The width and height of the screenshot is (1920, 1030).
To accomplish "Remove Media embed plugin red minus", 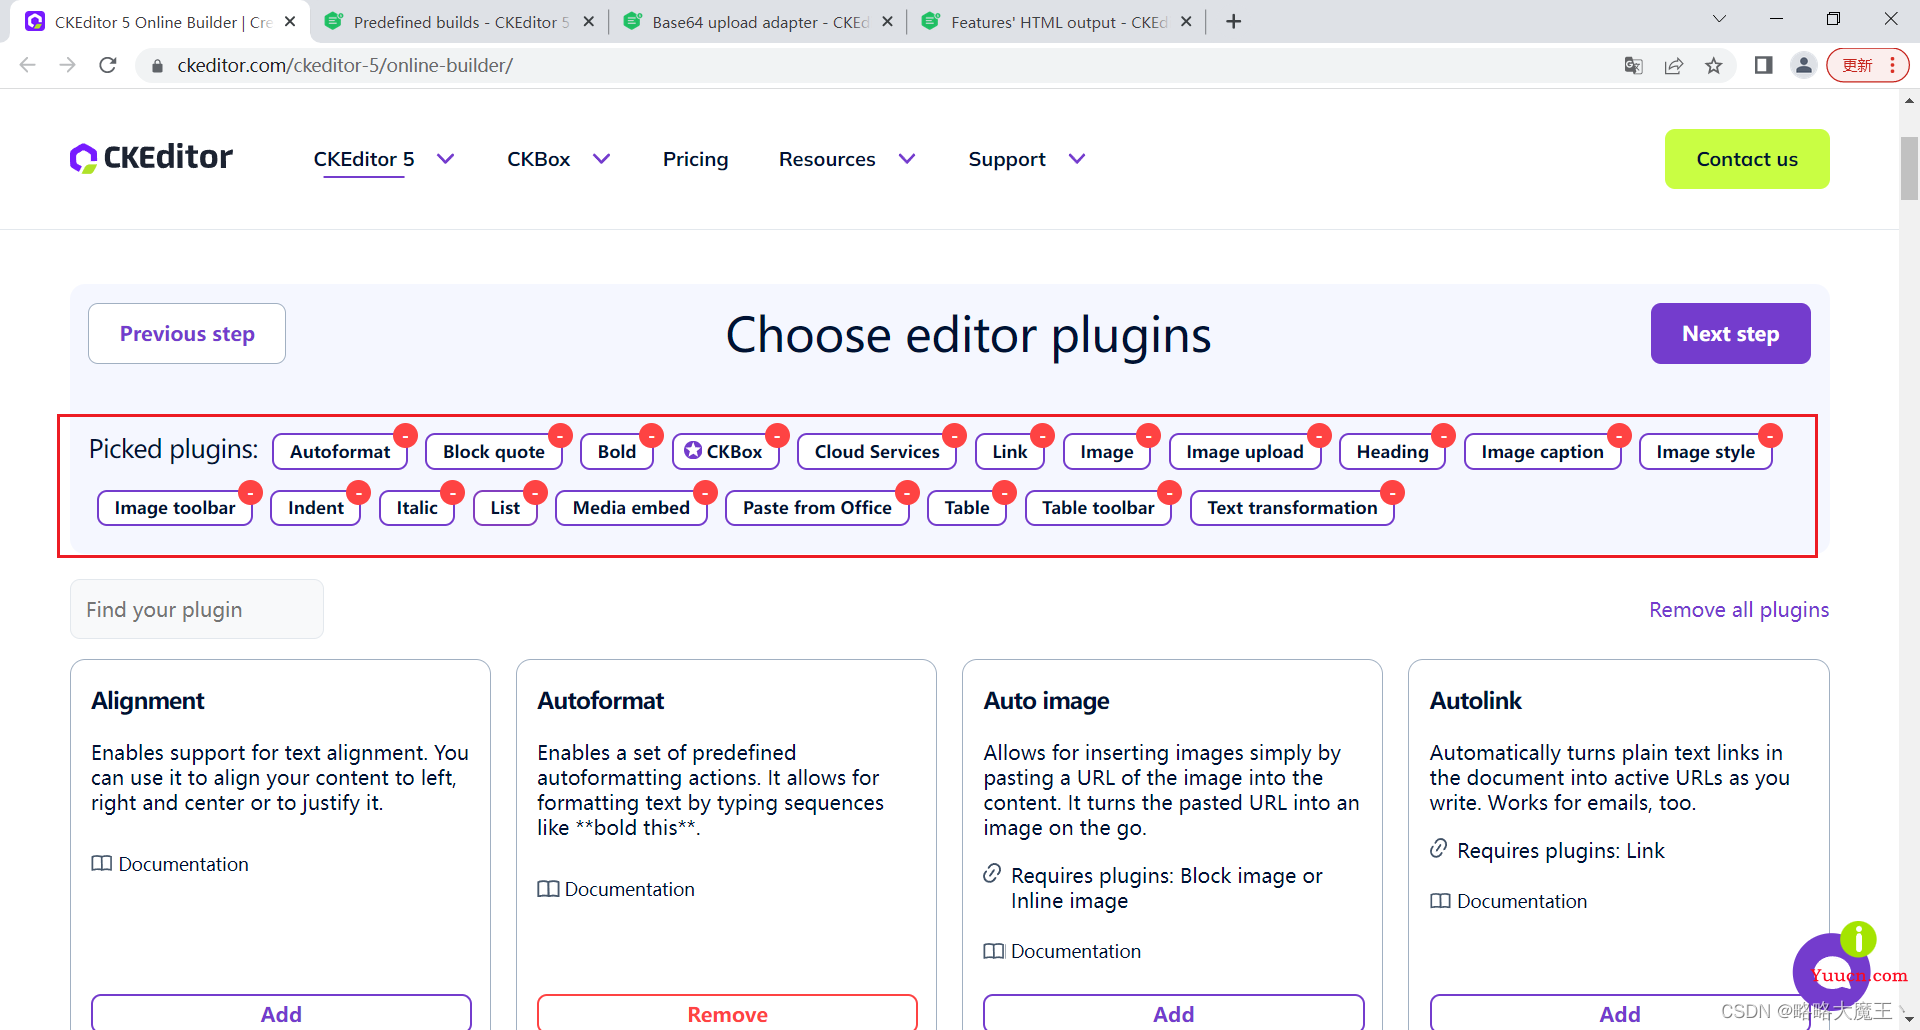I will coord(705,492).
